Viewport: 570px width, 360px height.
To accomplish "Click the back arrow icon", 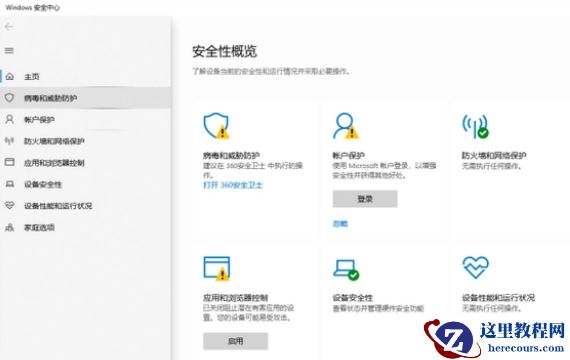I will [9, 27].
